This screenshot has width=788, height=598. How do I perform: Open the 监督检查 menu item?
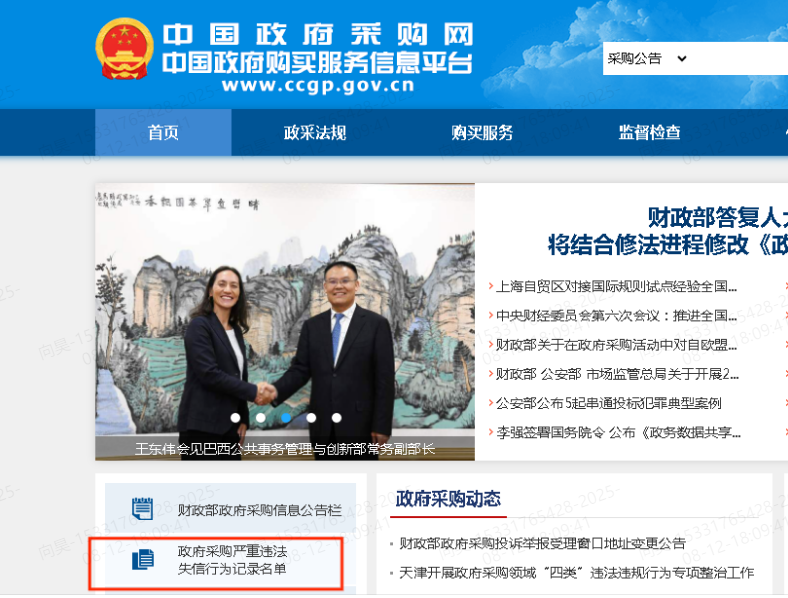[x=649, y=133]
